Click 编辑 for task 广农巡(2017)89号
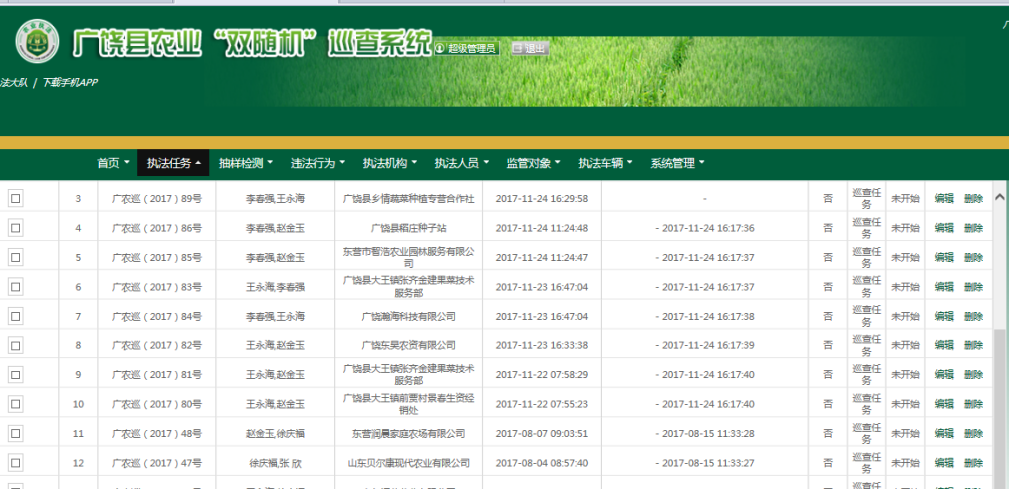This screenshot has width=1009, height=490. click(x=944, y=199)
